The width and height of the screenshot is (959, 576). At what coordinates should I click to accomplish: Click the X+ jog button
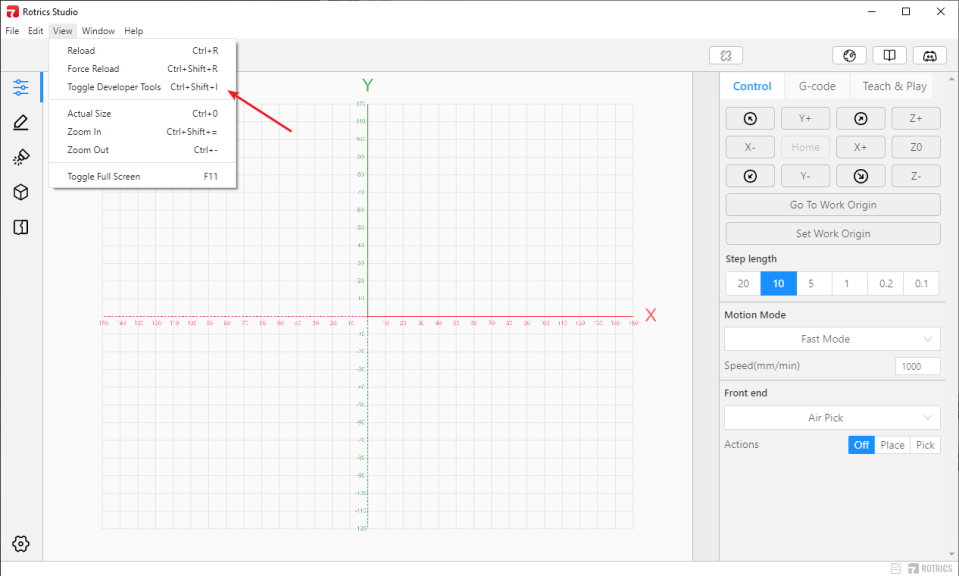click(861, 147)
